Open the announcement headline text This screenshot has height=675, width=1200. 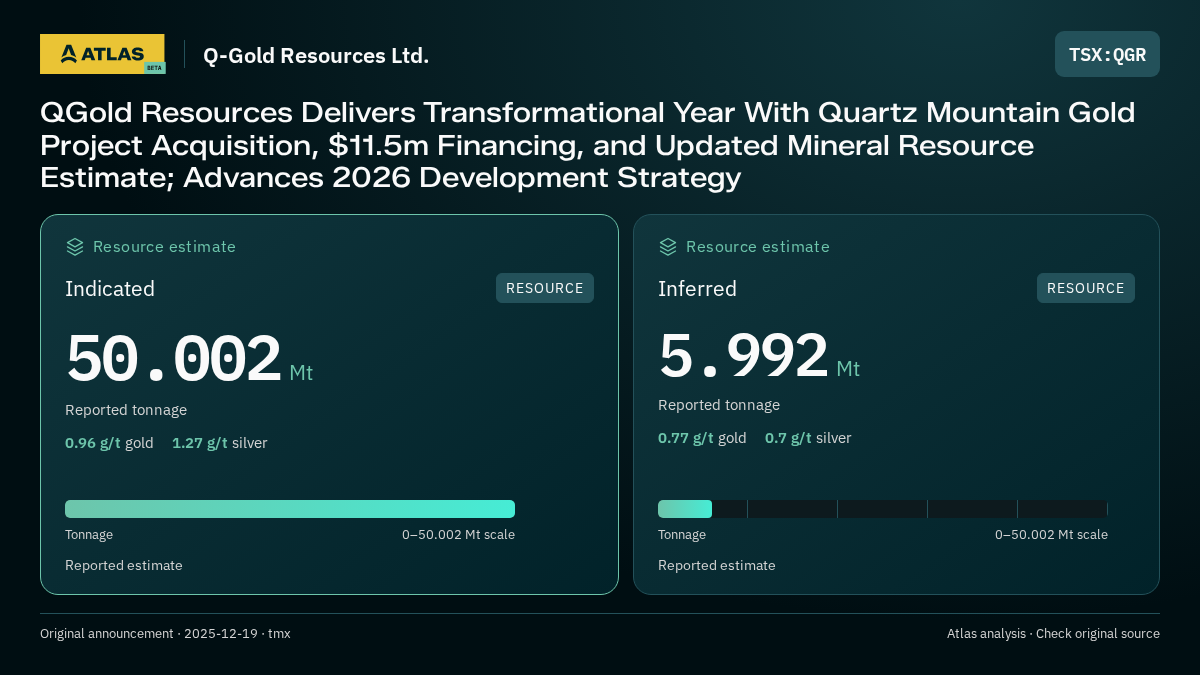pos(588,145)
